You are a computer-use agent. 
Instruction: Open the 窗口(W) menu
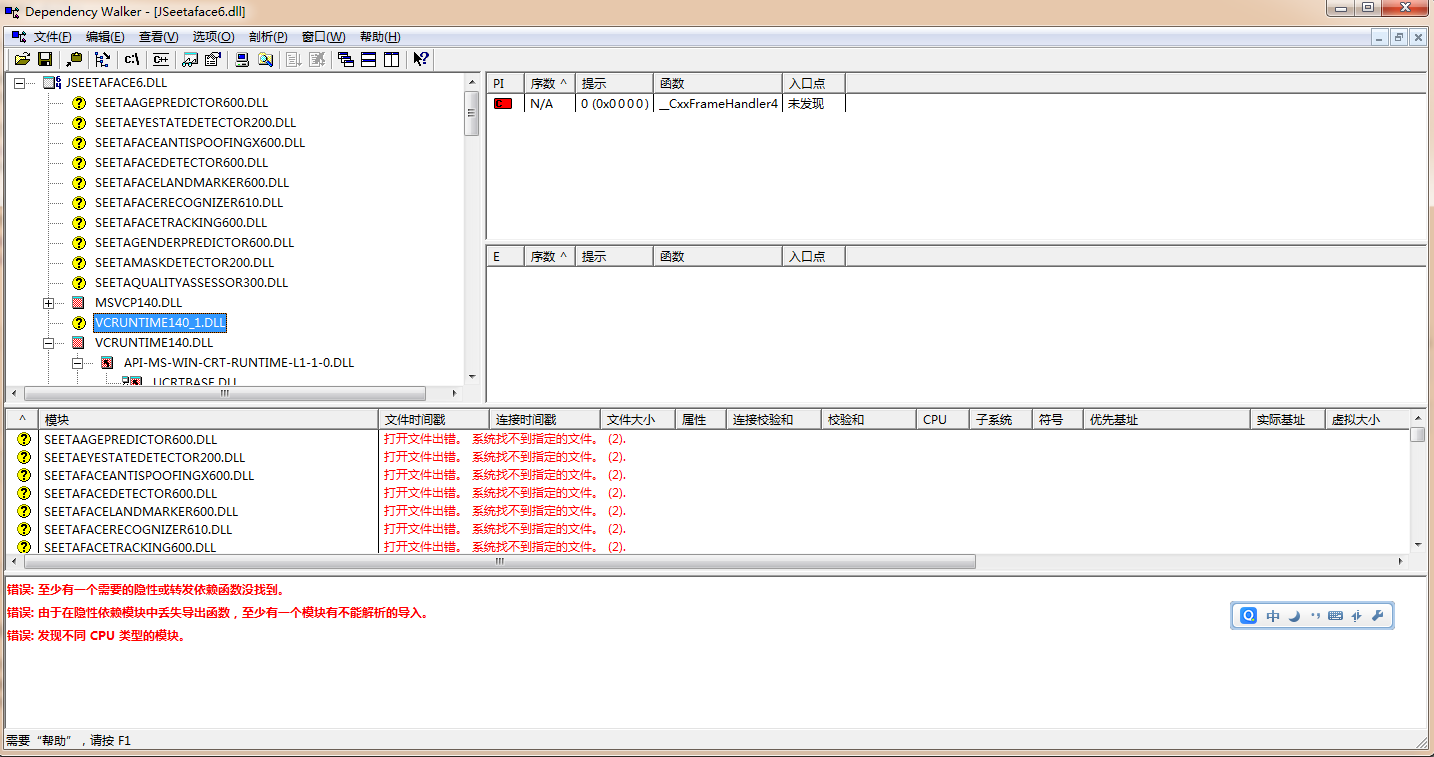324,37
